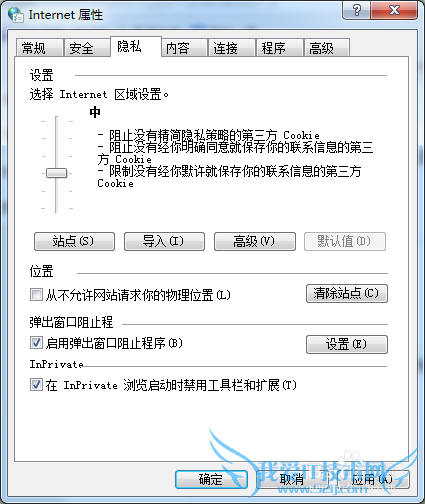Image resolution: width=425 pixels, height=504 pixels.
Task: Click the Internet Properties globe icon
Action: tap(16, 14)
